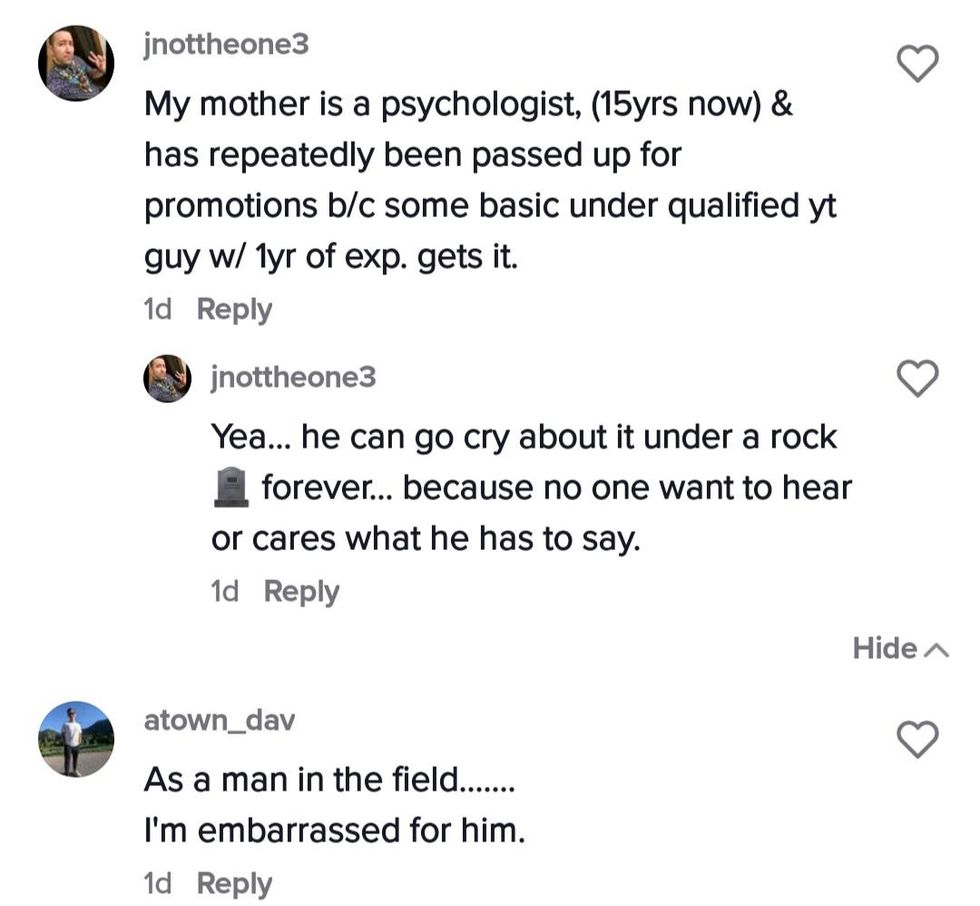
Task: Like jnottheone3's psychologist comment with the heart
Action: click(917, 64)
